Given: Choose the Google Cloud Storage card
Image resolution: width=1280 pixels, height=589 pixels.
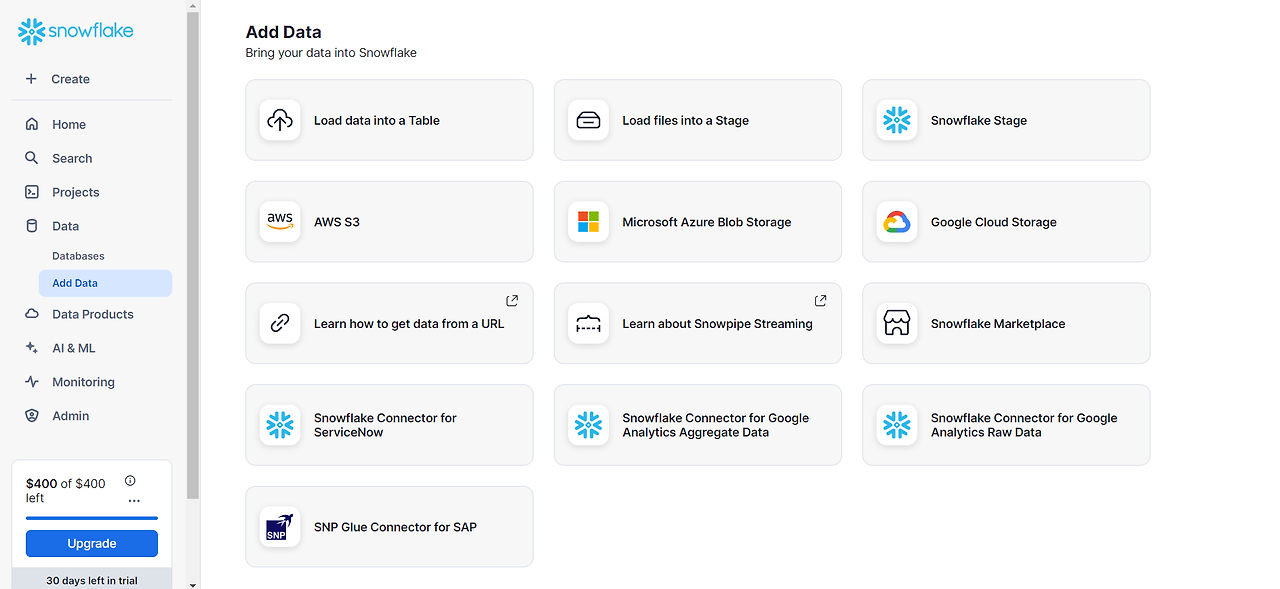Looking at the screenshot, I should tap(1006, 222).
